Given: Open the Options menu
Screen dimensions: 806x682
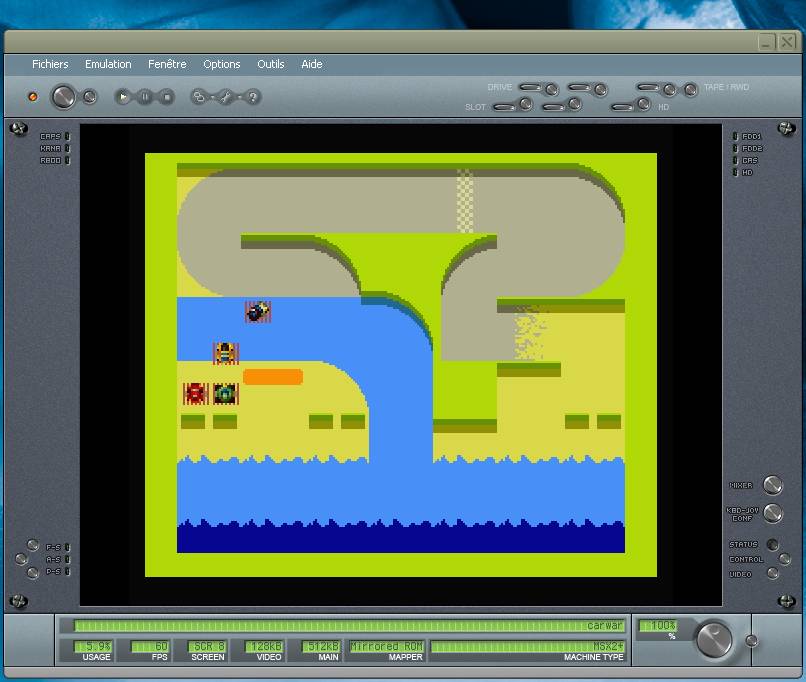Looking at the screenshot, I should click(222, 64).
